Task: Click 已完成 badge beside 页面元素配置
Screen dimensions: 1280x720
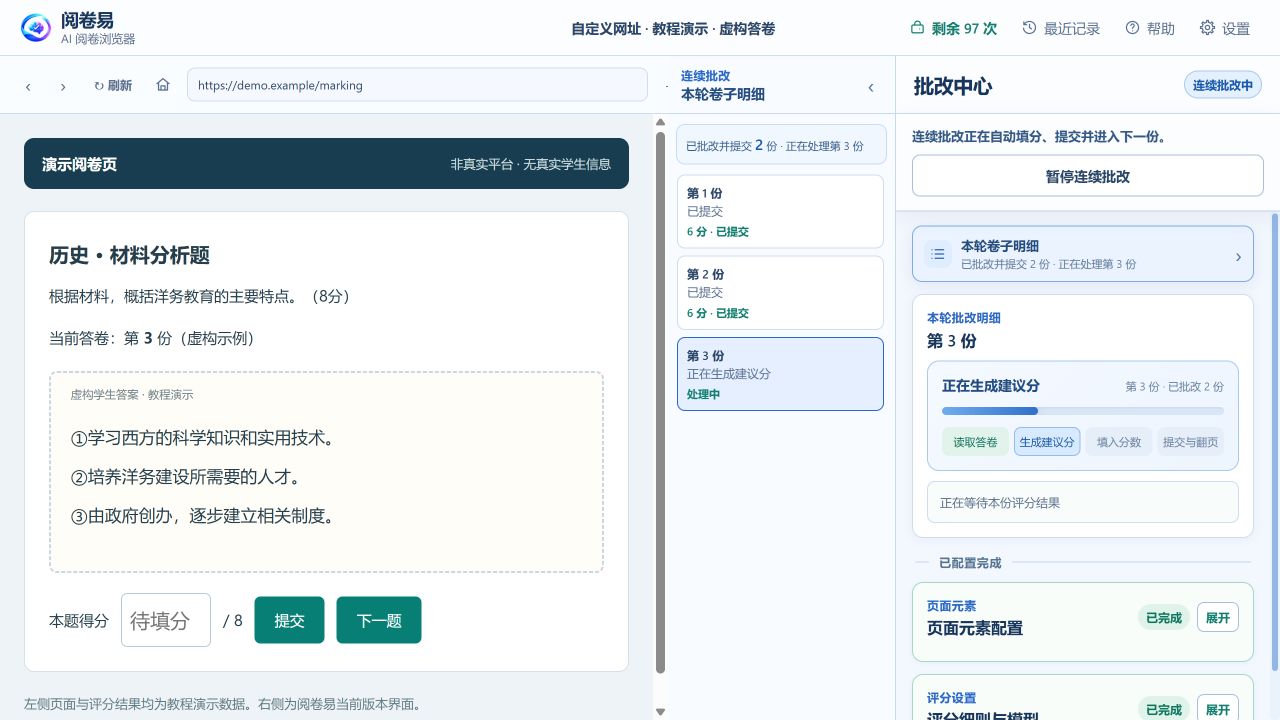Action: [x=1164, y=618]
